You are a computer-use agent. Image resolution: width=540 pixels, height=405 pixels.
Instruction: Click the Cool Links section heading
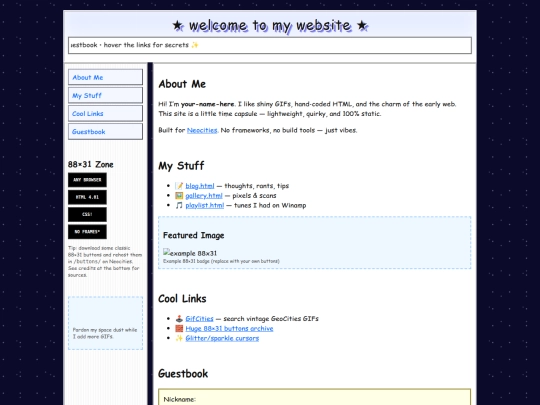tap(182, 299)
